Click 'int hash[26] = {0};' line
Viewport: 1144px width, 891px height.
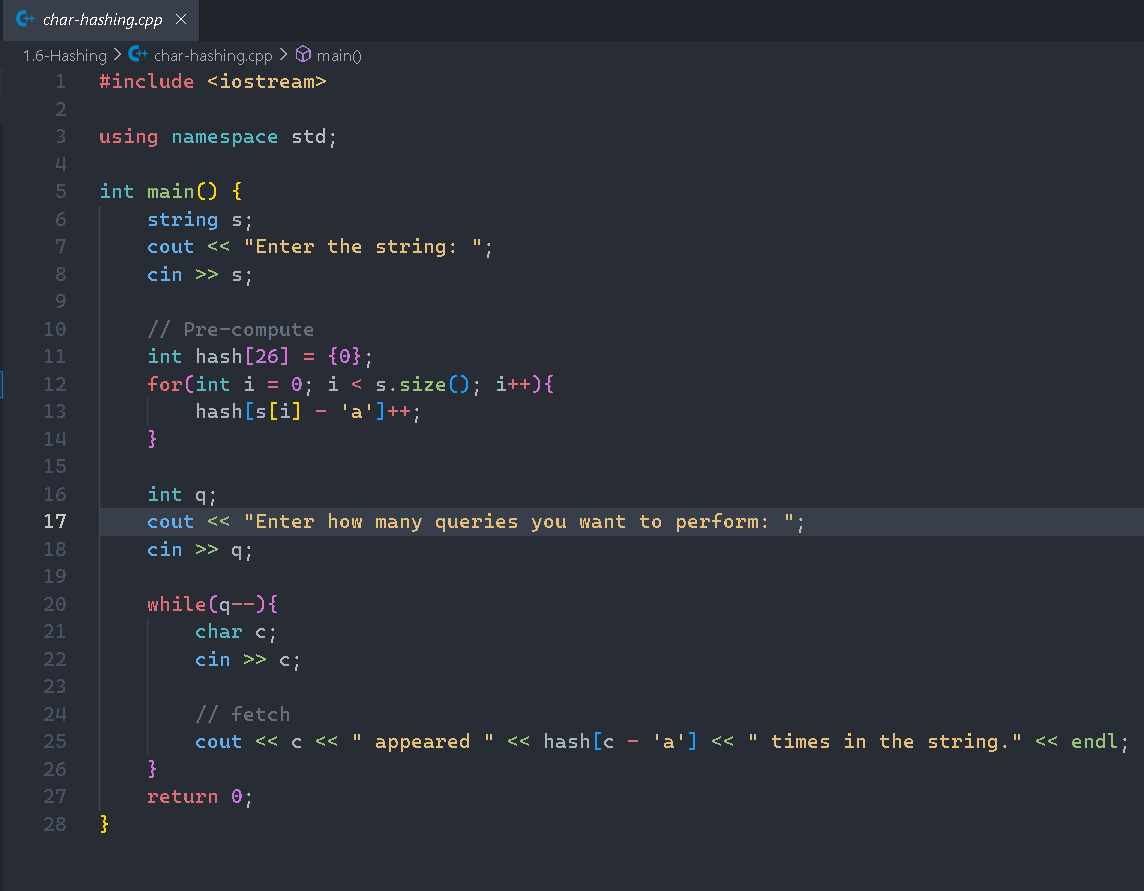(260, 357)
